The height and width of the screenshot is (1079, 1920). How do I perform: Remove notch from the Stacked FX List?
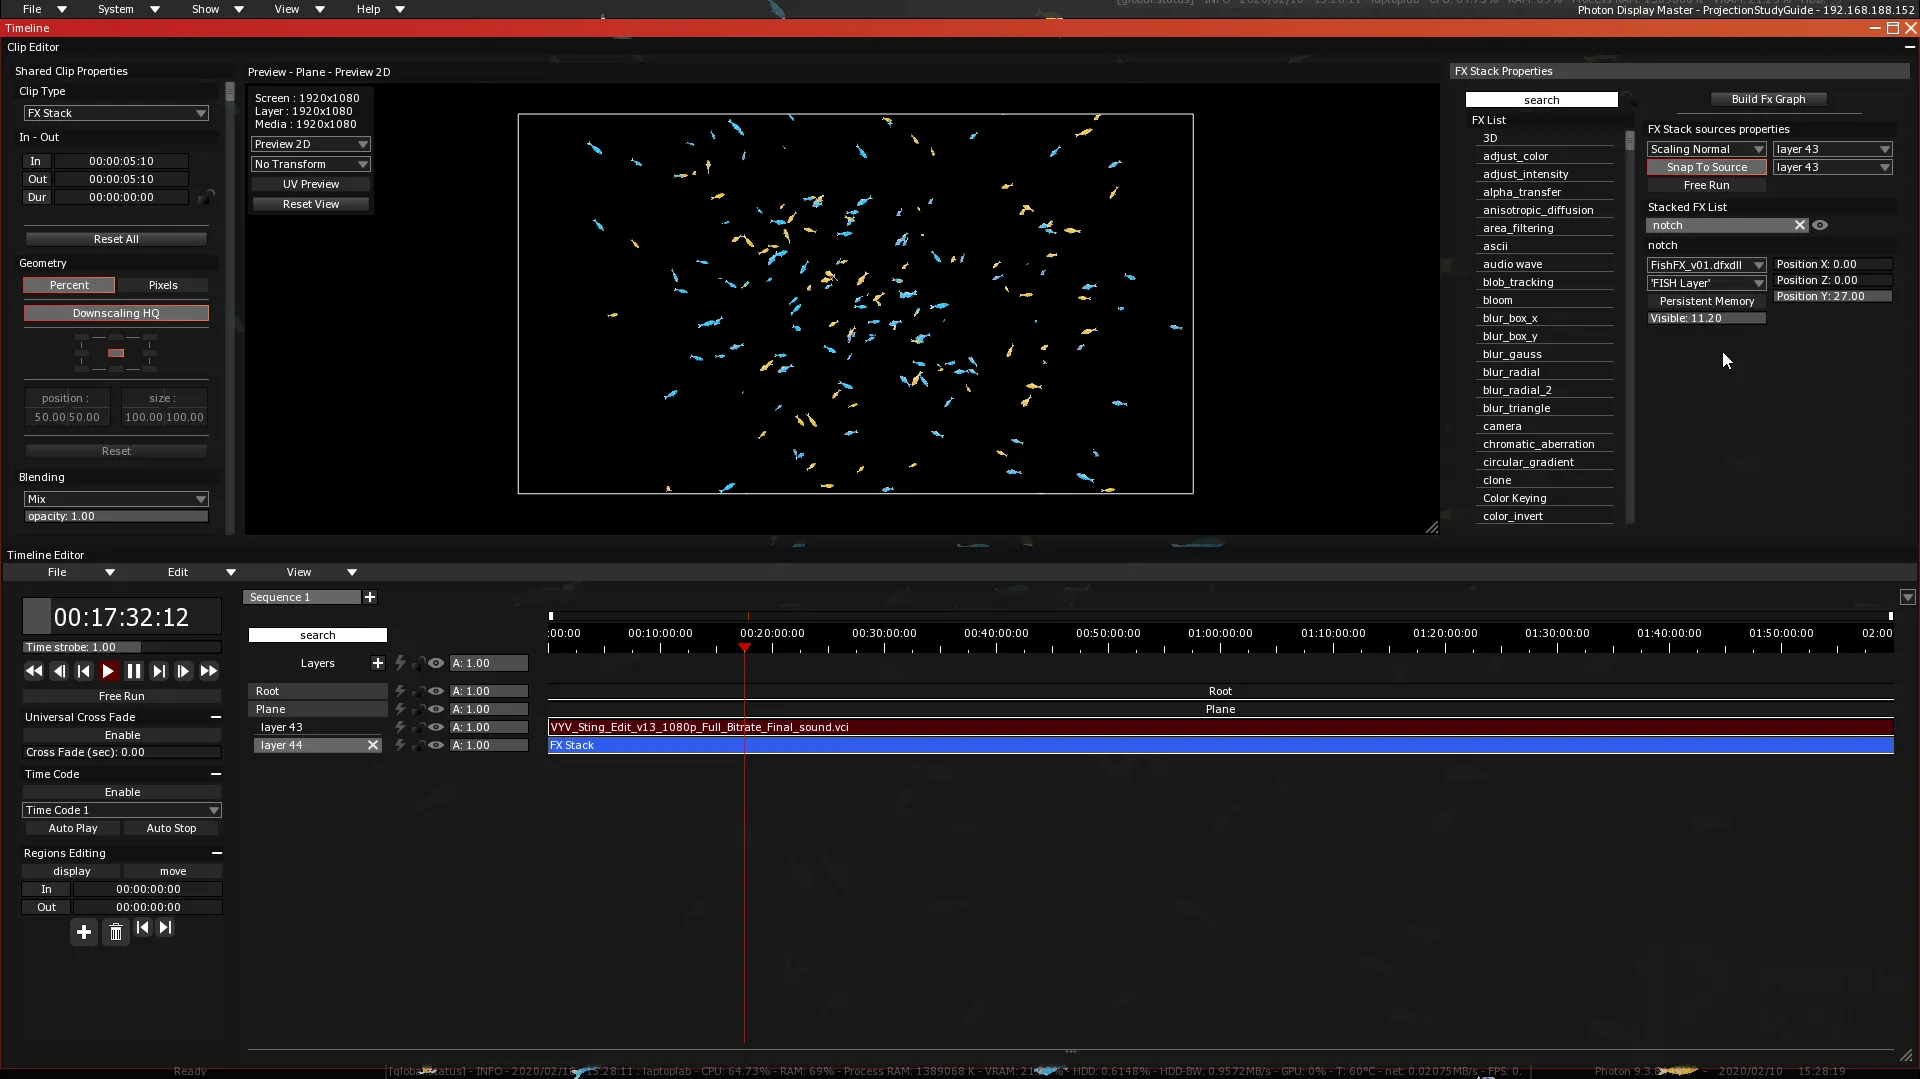click(x=1800, y=225)
